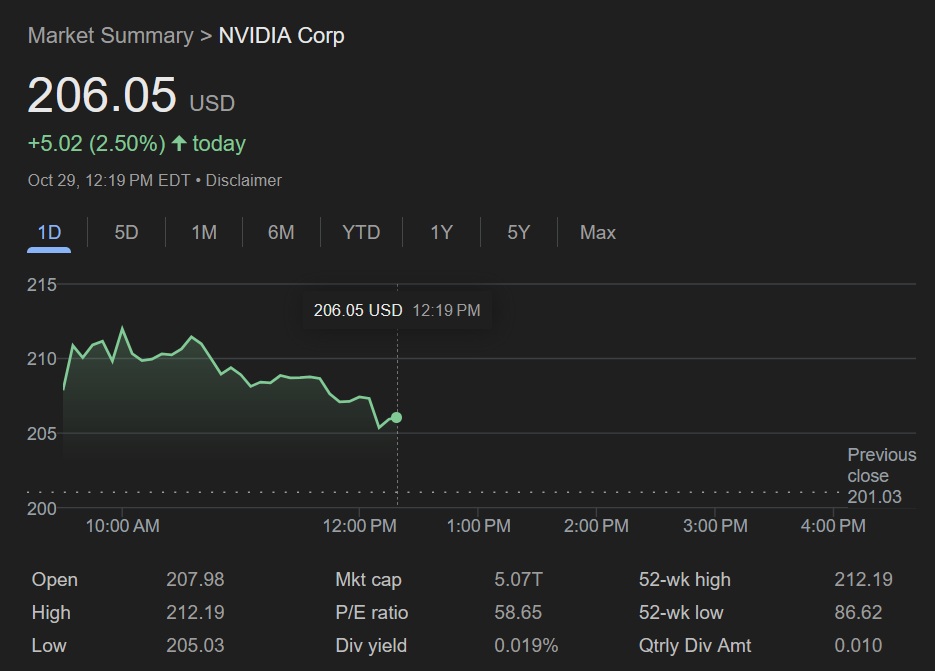The image size is (935, 671).
Task: Click the Previous close label
Action: click(881, 466)
